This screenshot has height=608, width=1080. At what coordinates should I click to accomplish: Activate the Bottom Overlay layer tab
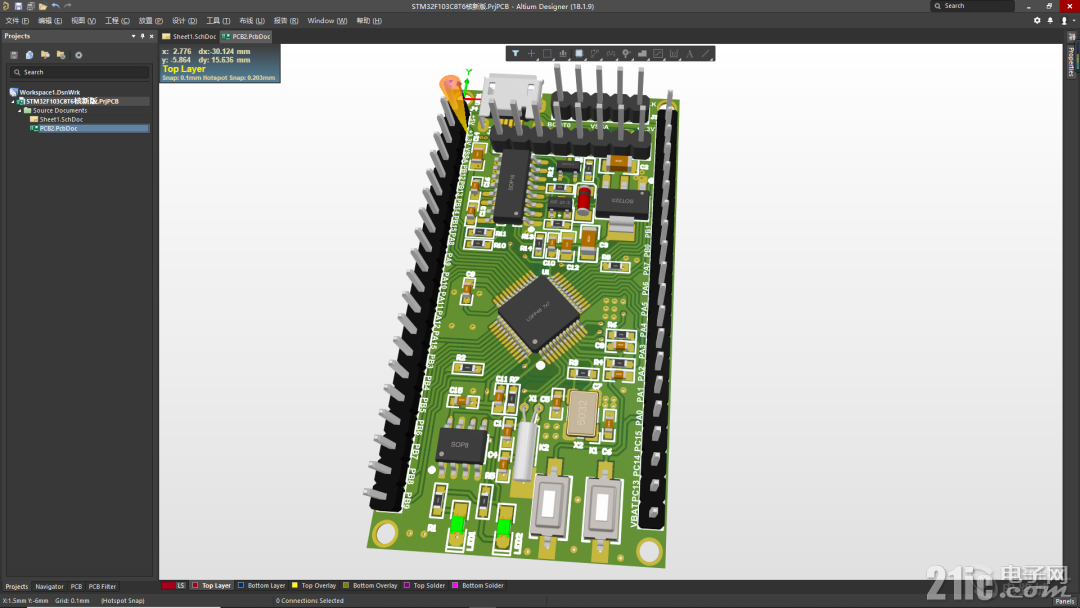371,585
